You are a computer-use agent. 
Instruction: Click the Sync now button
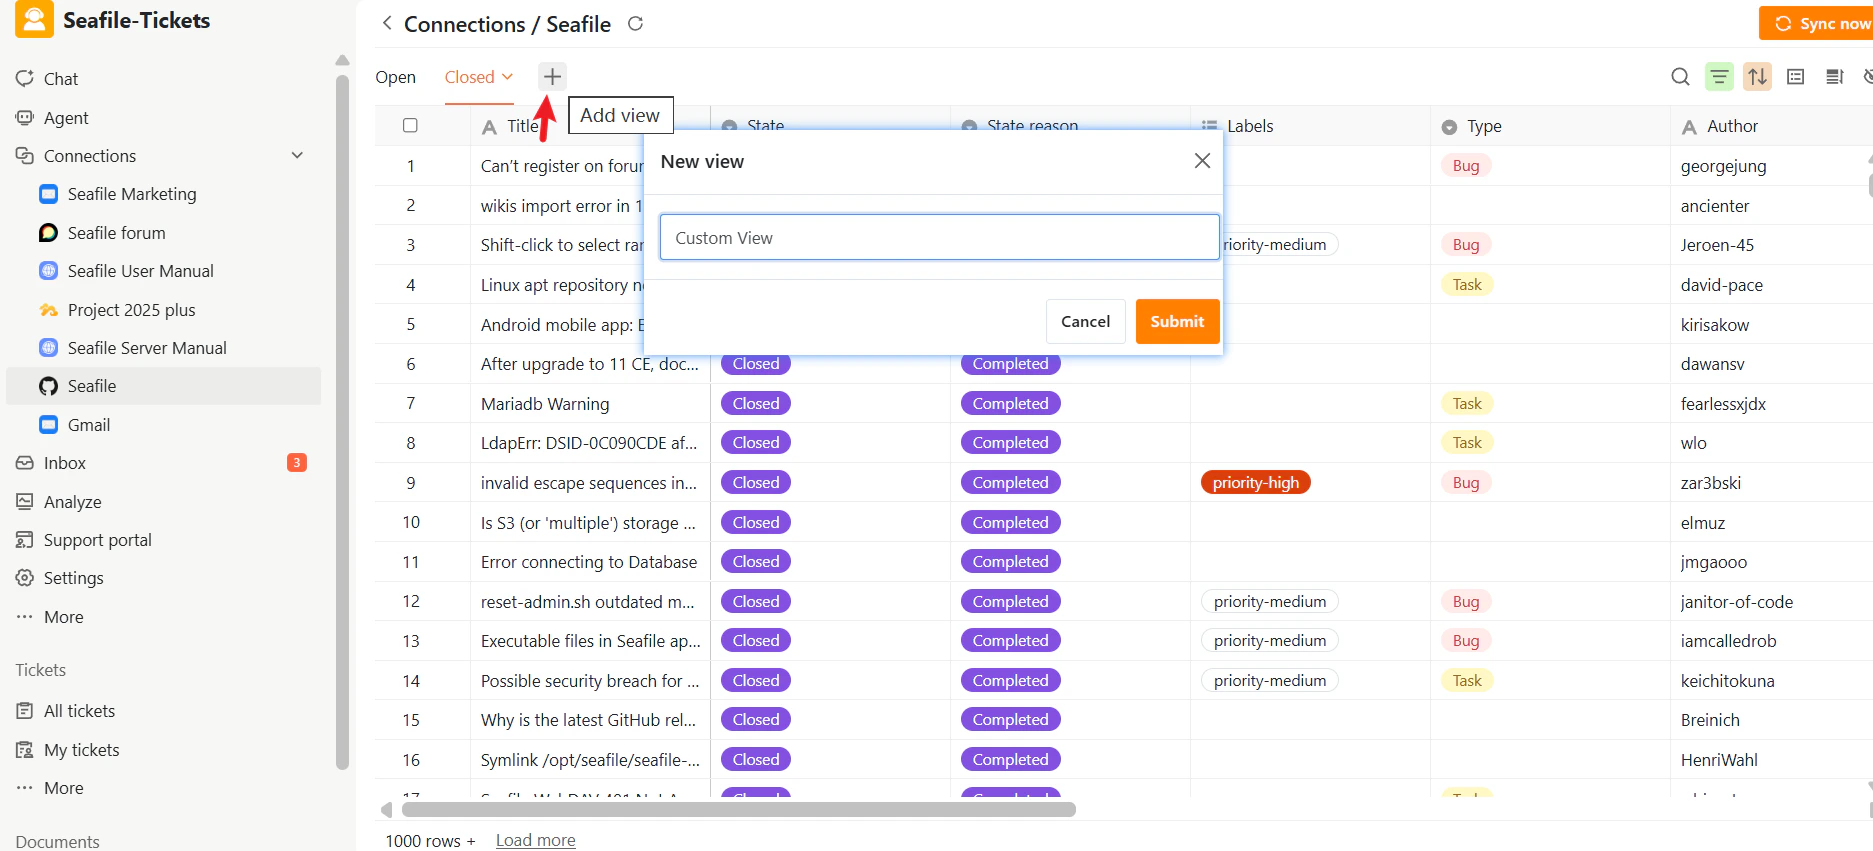1816,23
